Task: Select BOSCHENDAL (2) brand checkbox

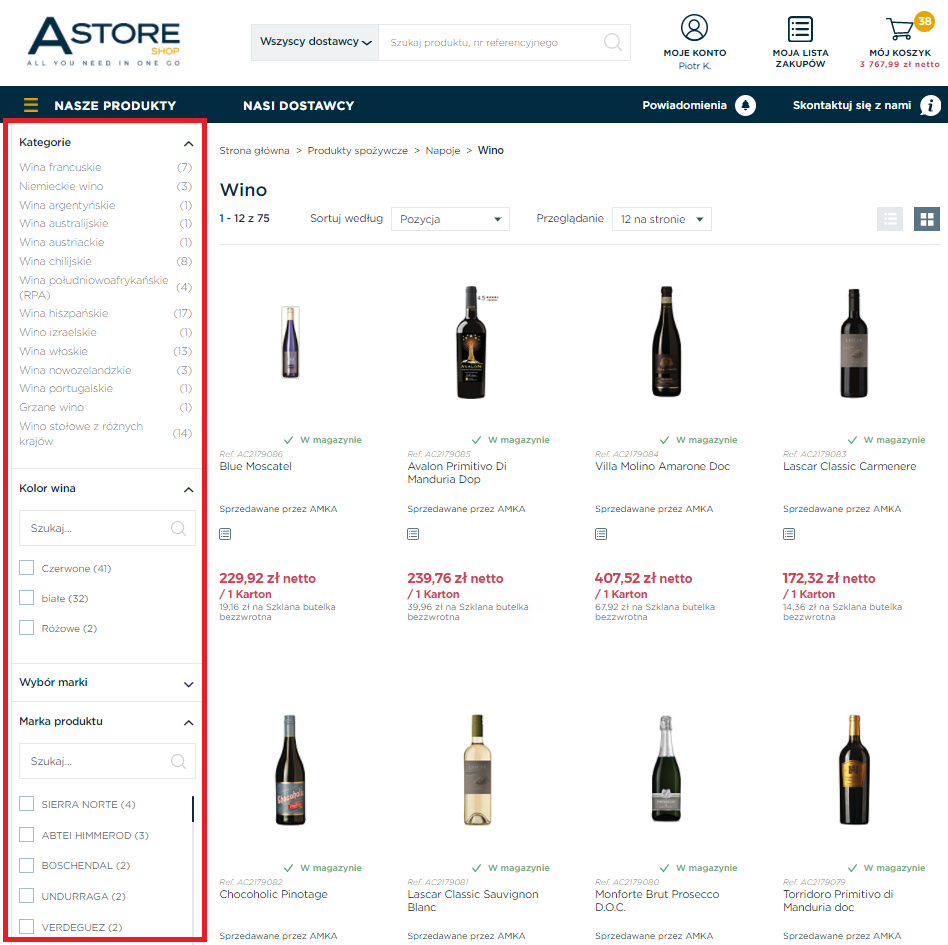Action: [x=27, y=865]
